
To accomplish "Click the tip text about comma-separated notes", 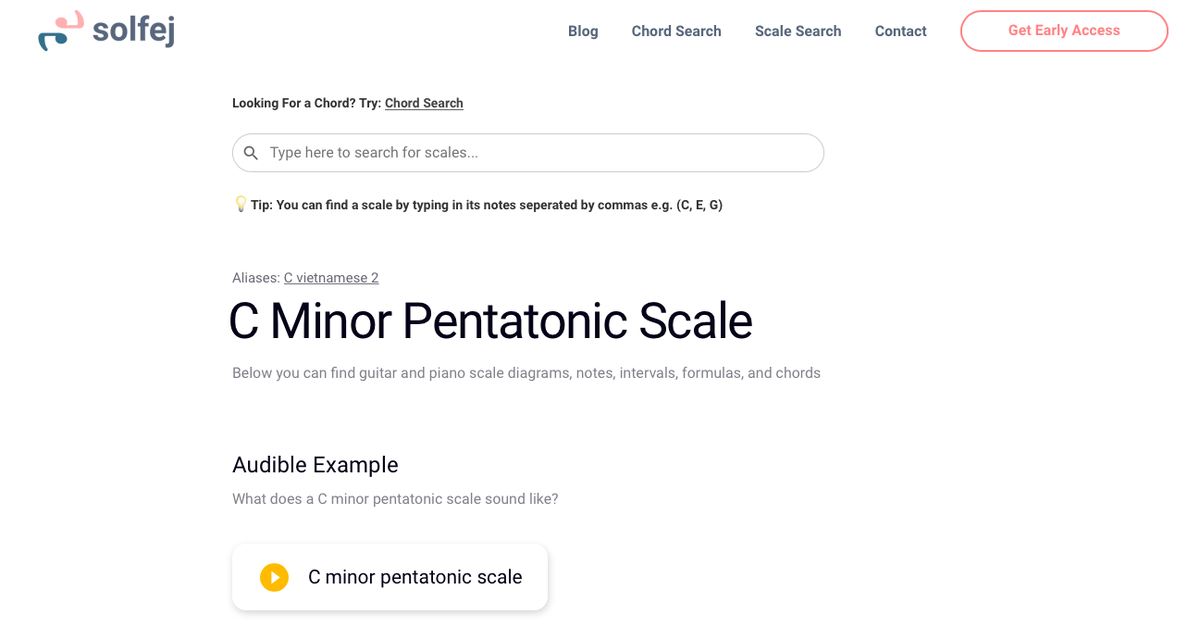I will click(487, 205).
